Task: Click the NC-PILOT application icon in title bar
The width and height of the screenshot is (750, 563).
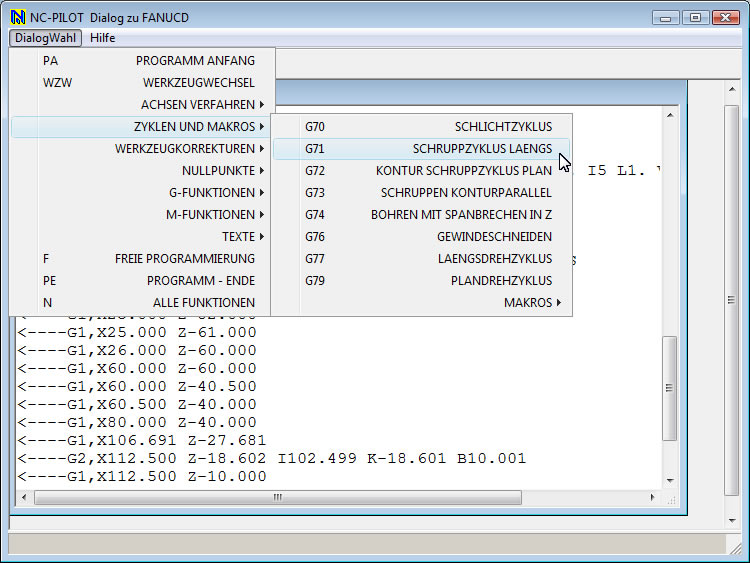Action: tap(17, 17)
